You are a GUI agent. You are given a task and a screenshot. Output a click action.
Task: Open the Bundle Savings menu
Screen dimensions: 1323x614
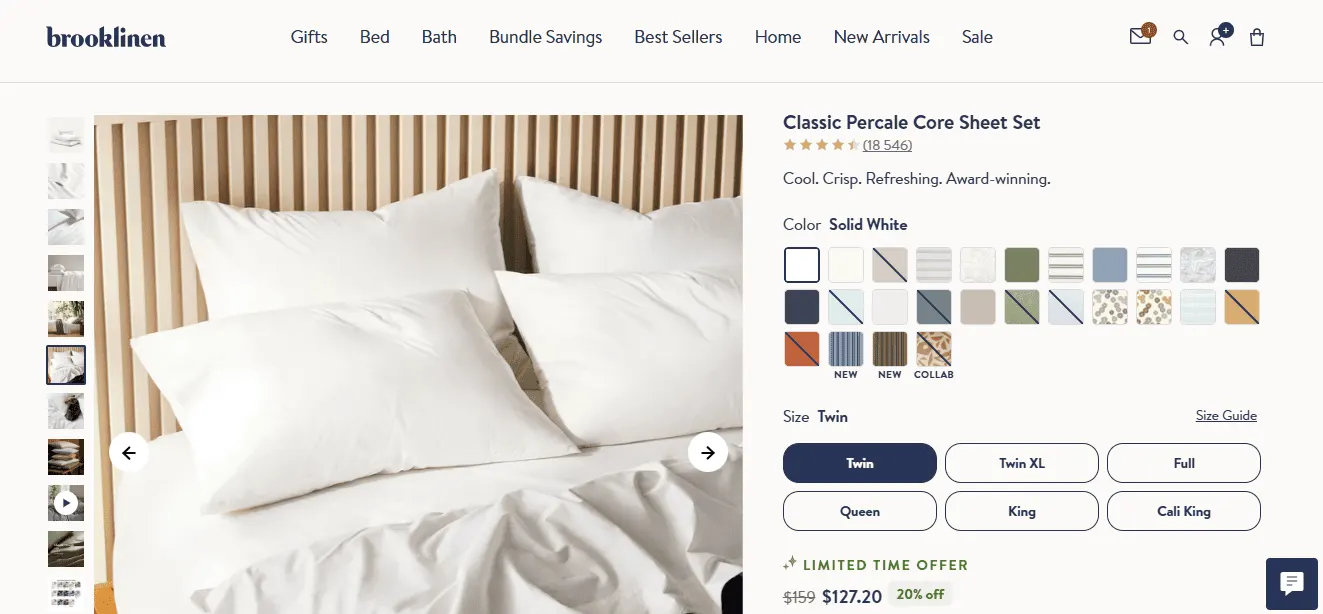pos(545,37)
